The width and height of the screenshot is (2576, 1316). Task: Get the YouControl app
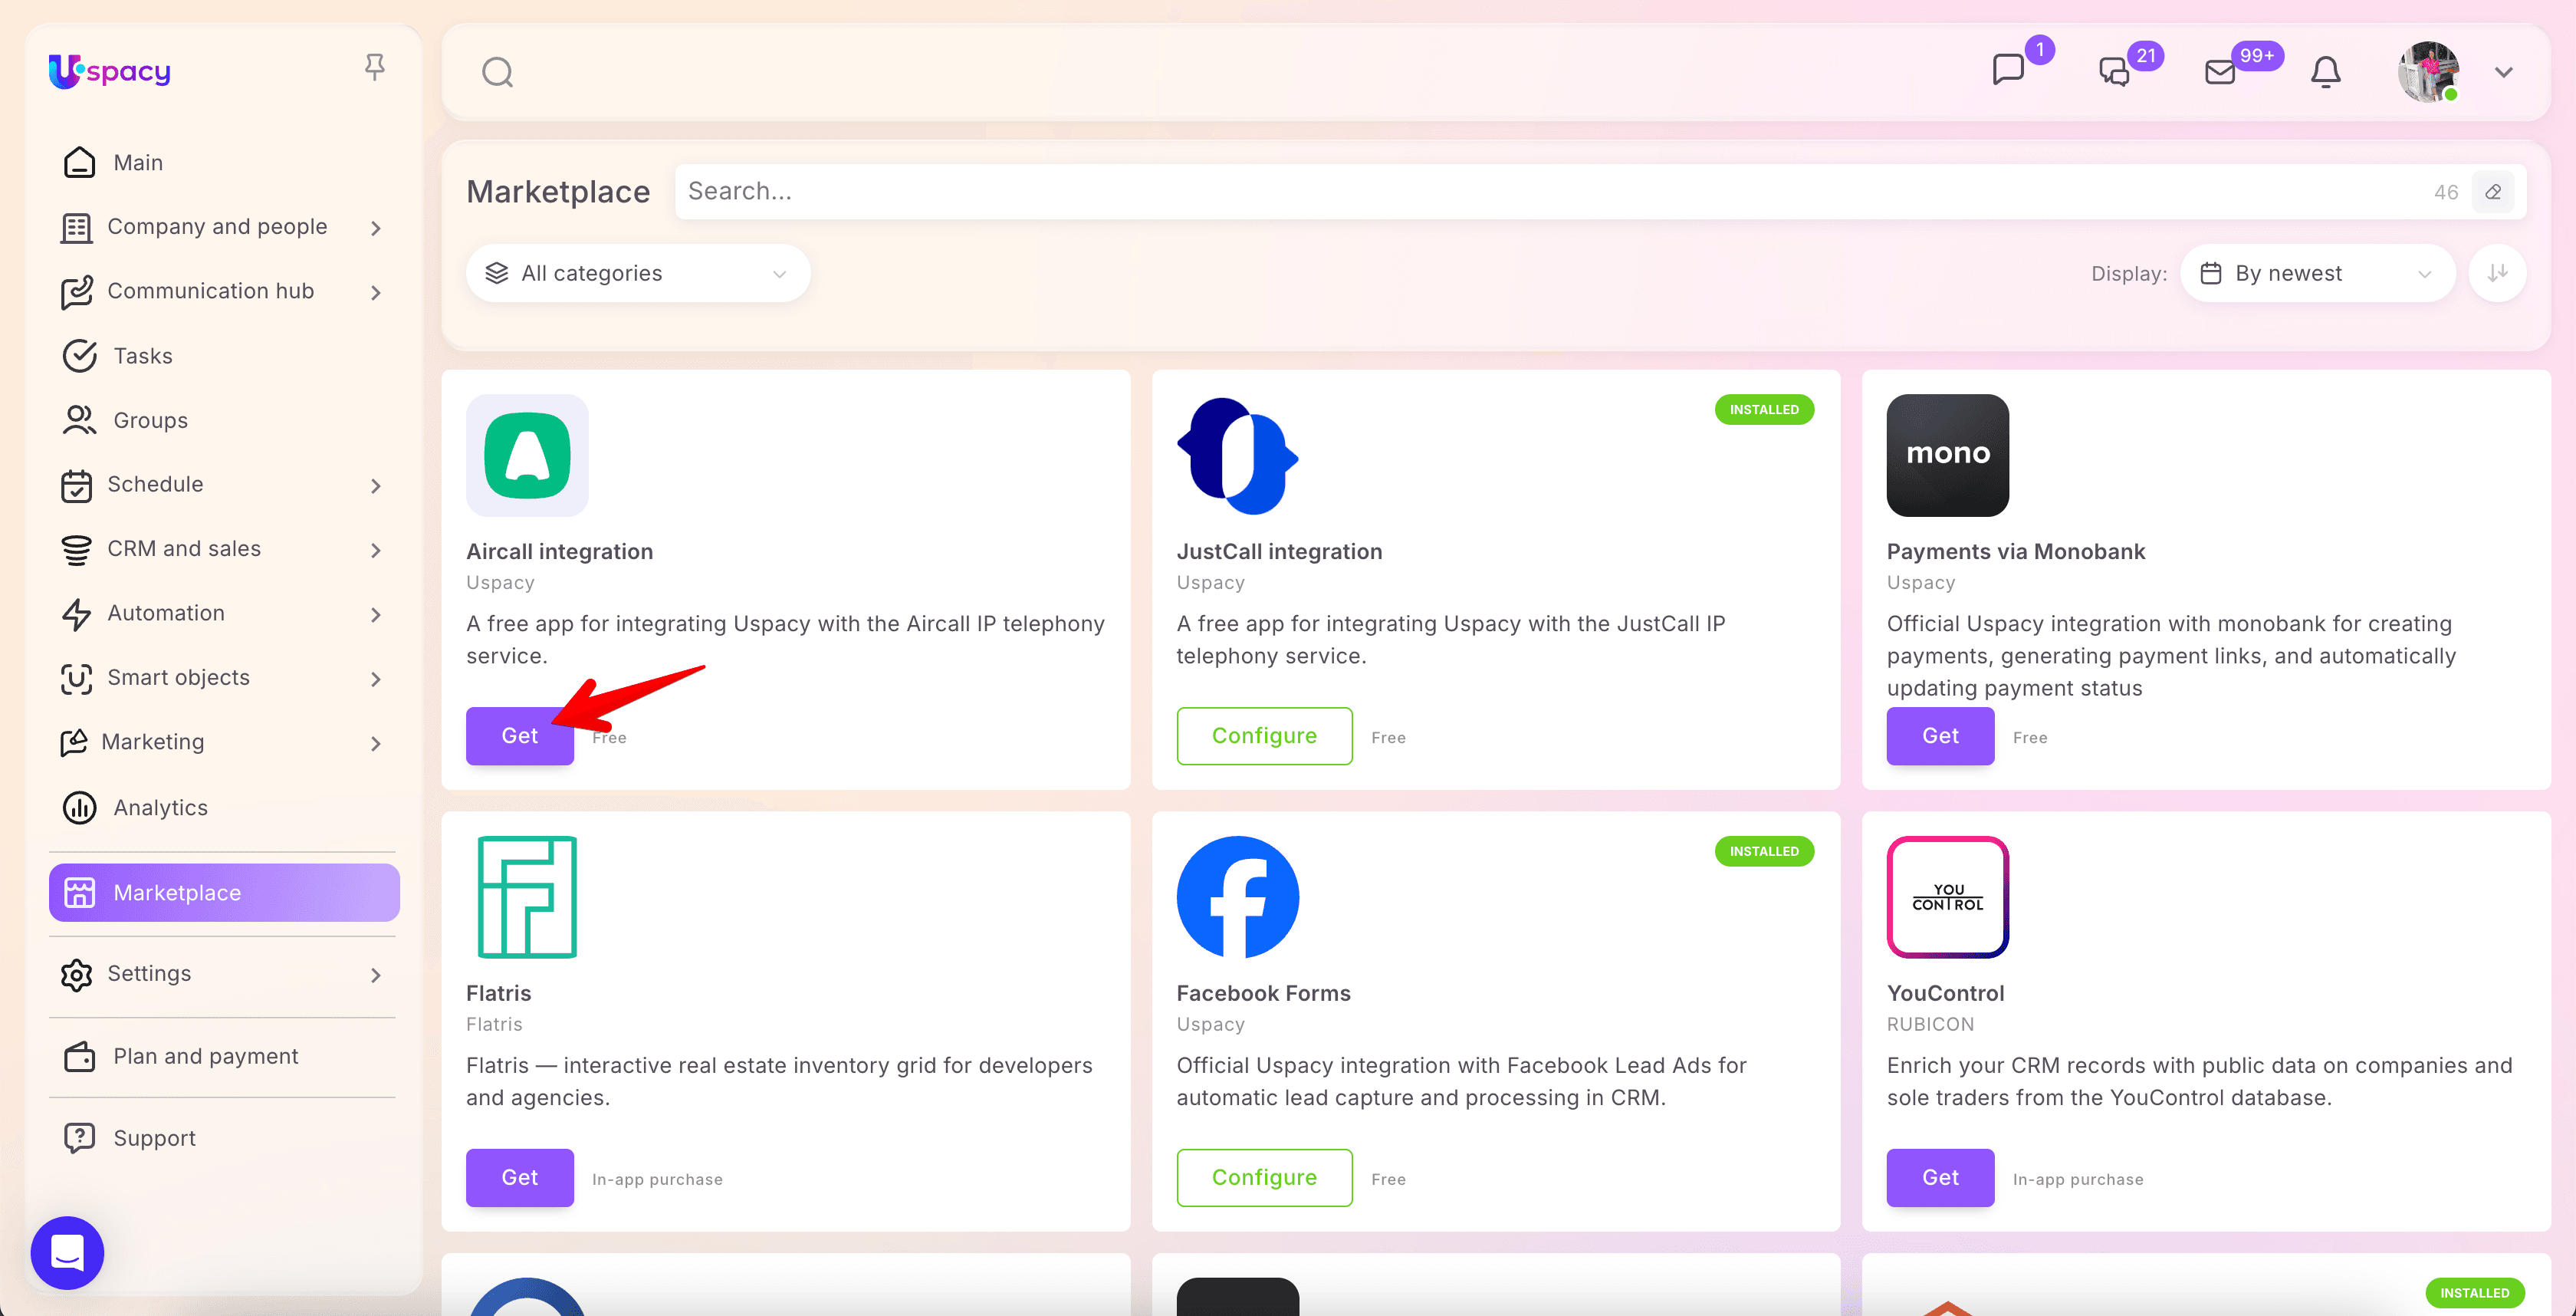[1940, 1178]
